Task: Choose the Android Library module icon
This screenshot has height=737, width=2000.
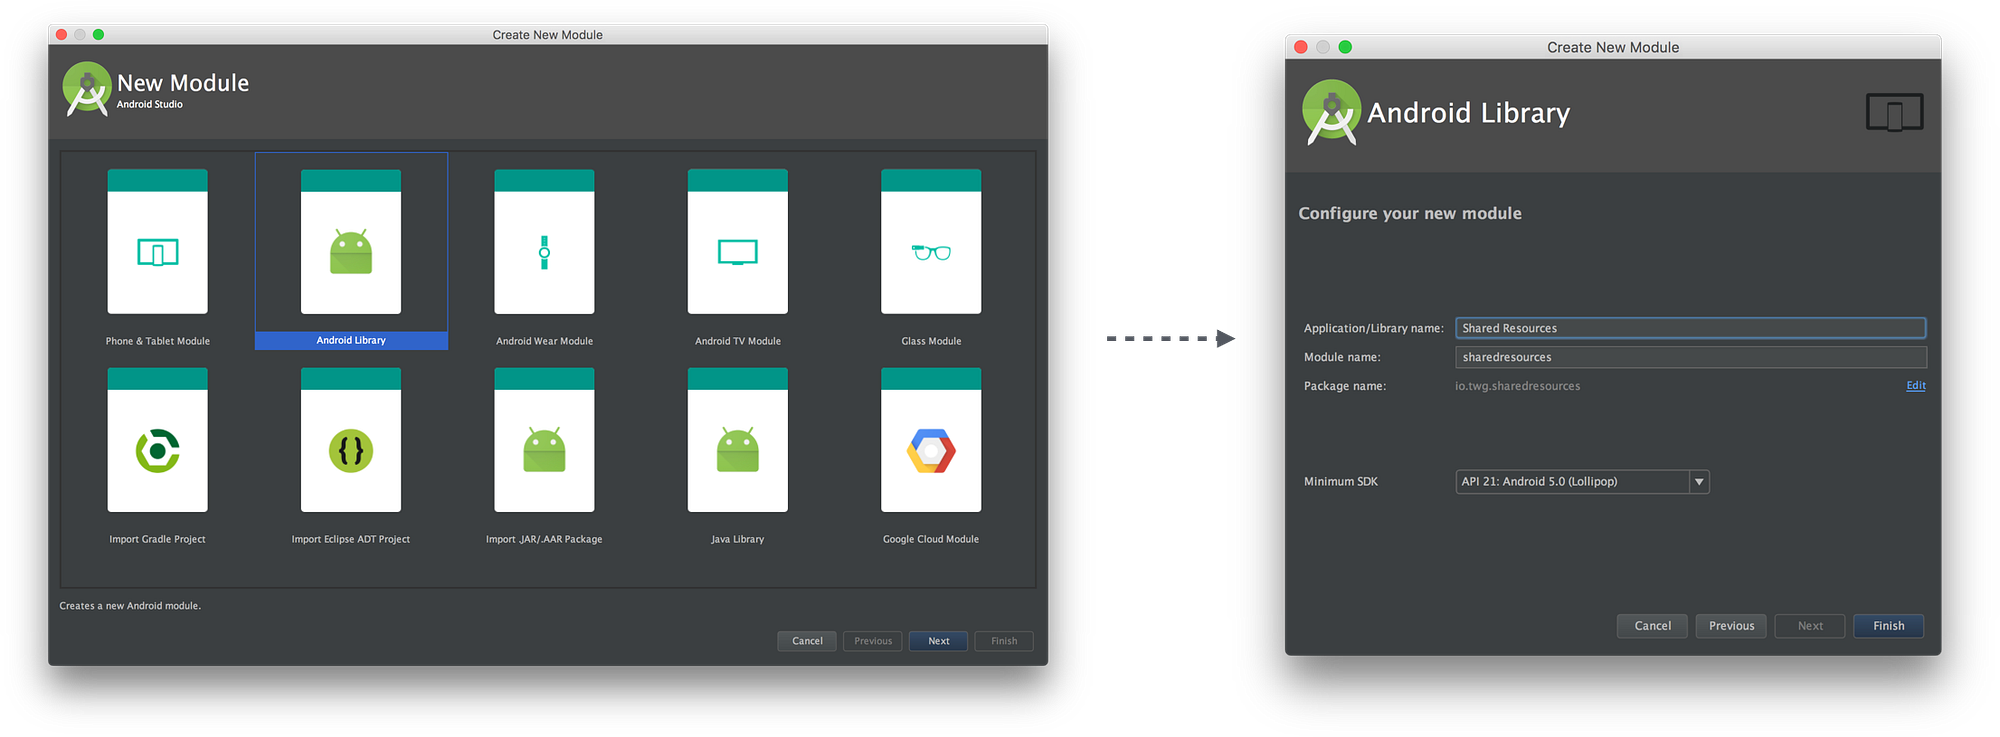Action: (x=351, y=242)
